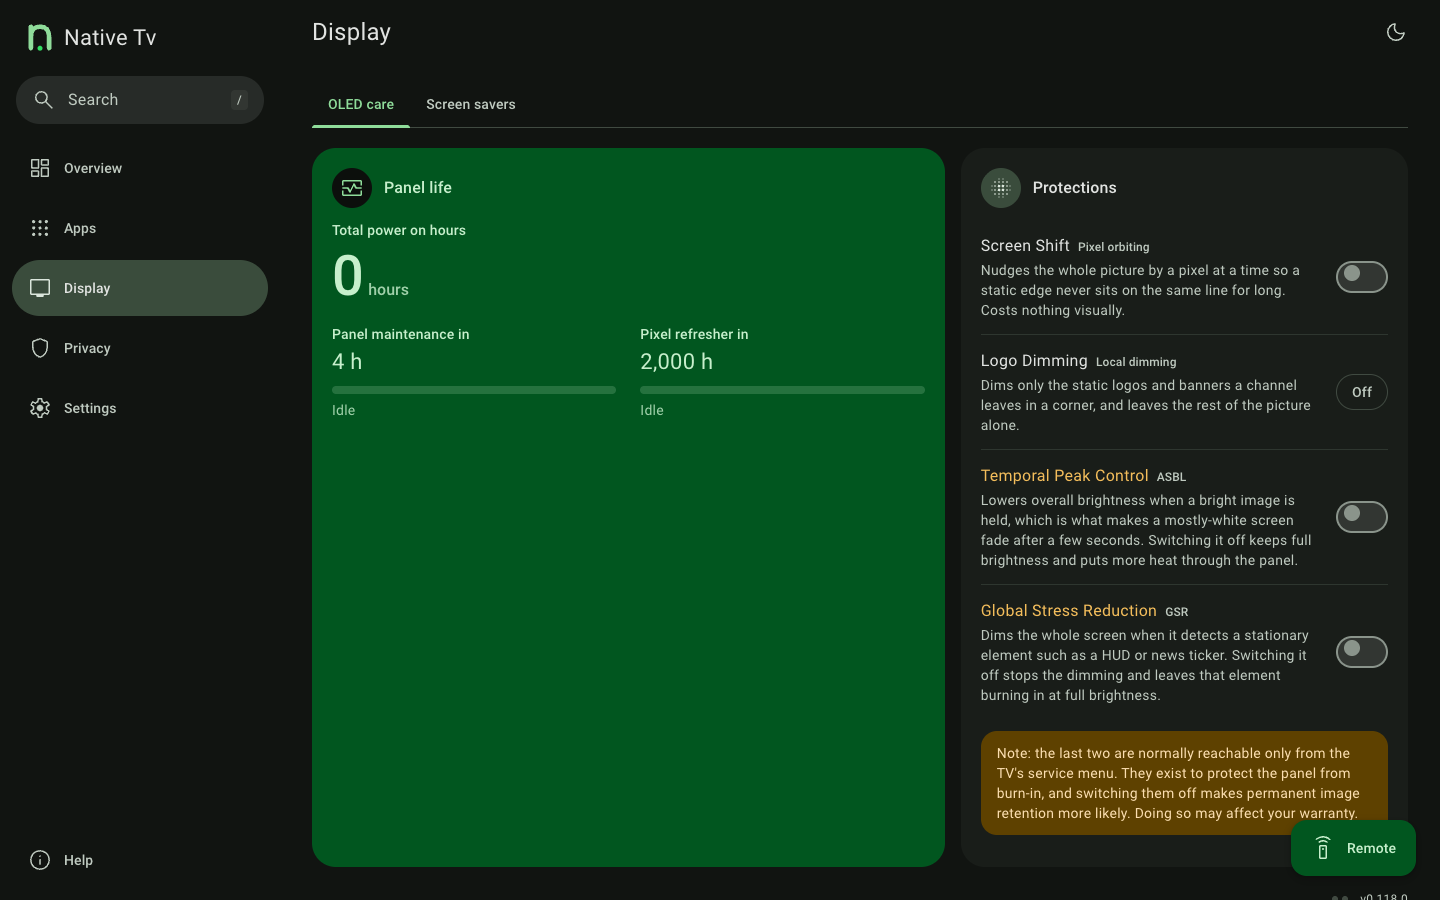
Task: Click the Overview dashboard icon
Action: [x=40, y=168]
